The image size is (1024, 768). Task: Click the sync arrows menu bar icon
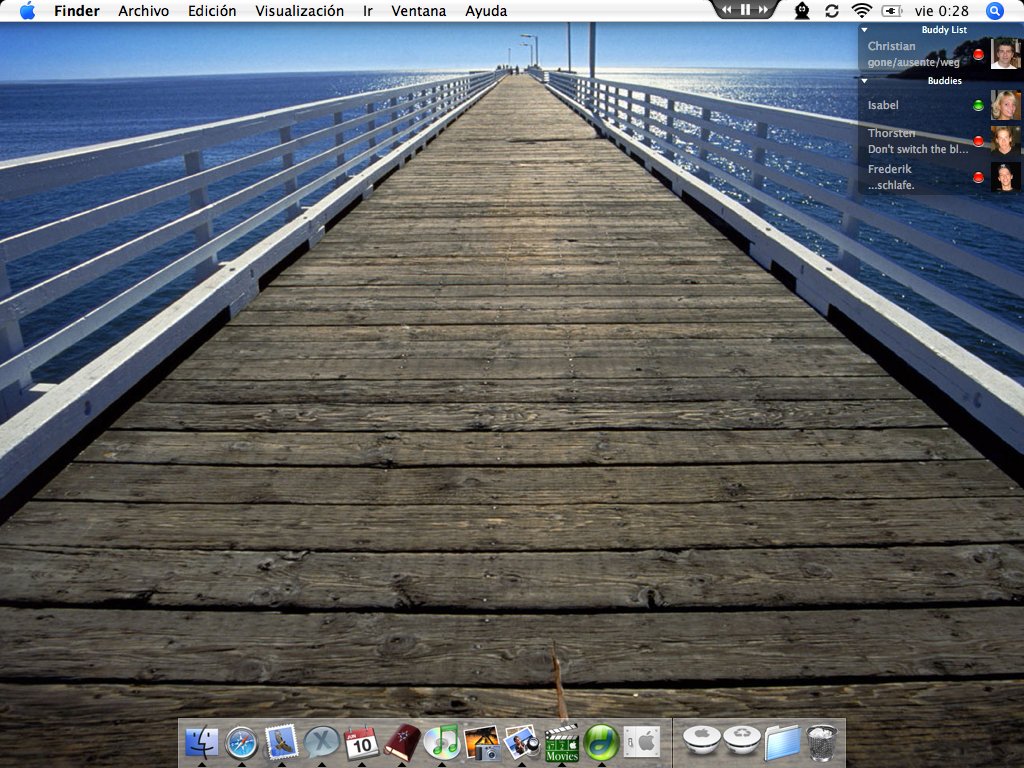pyautogui.click(x=831, y=10)
